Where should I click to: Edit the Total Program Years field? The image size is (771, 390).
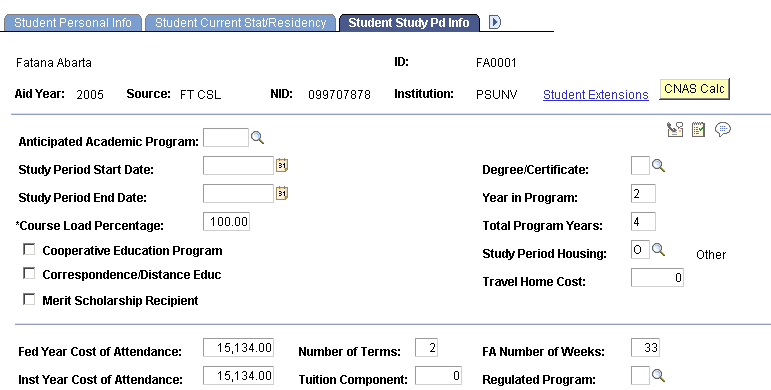(x=643, y=222)
